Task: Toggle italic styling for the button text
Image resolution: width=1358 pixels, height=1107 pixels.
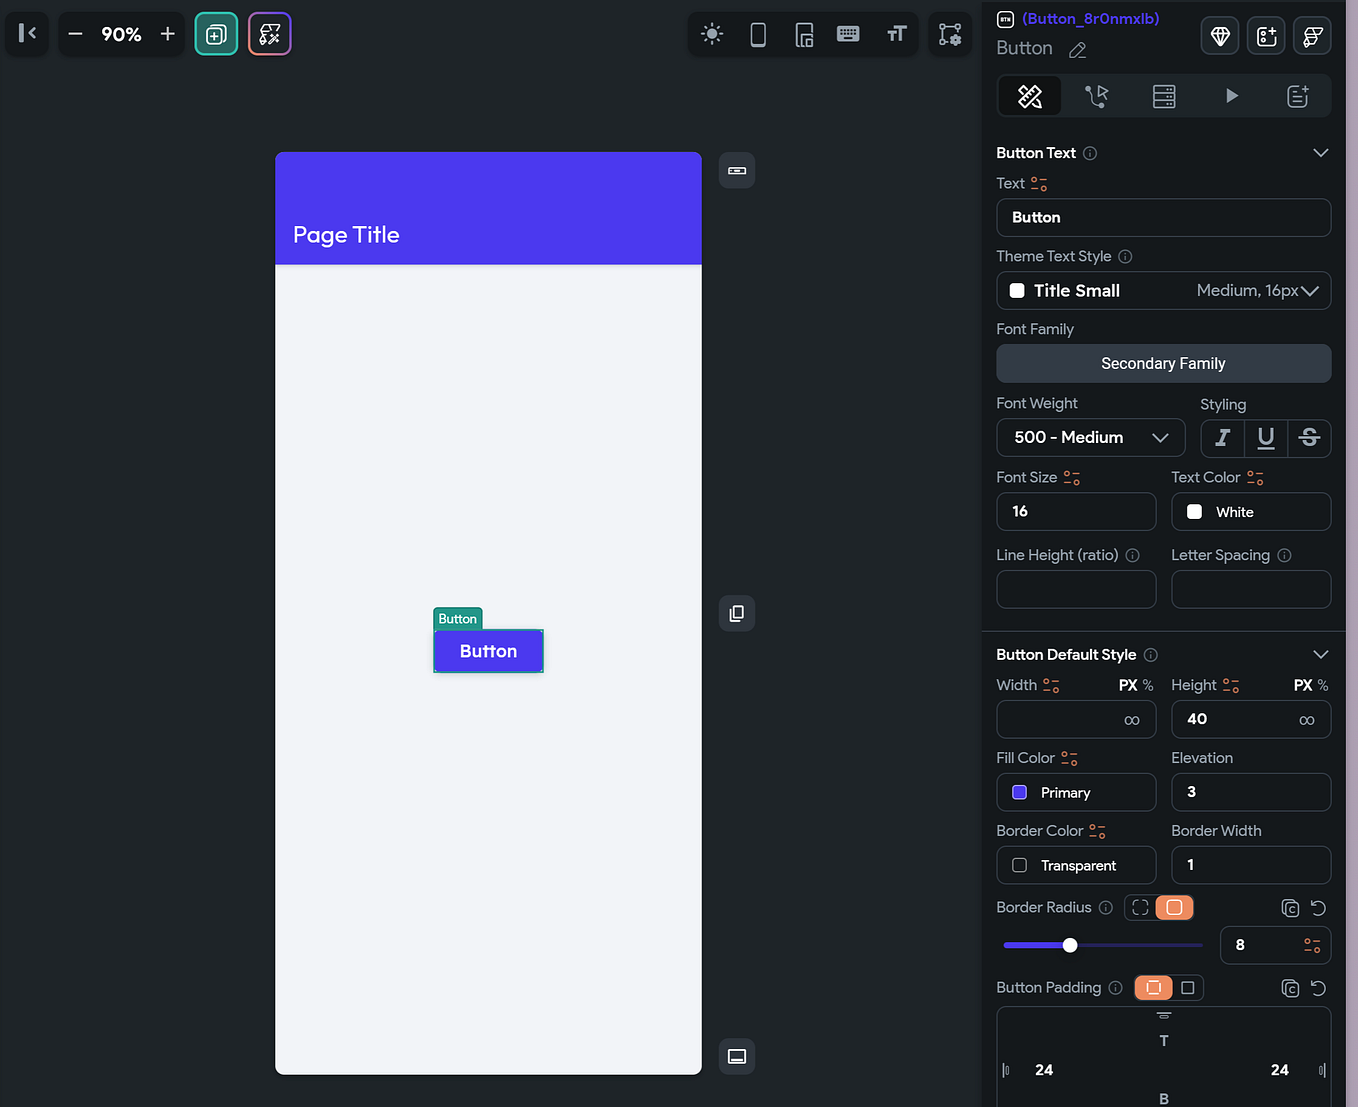Action: point(1222,438)
